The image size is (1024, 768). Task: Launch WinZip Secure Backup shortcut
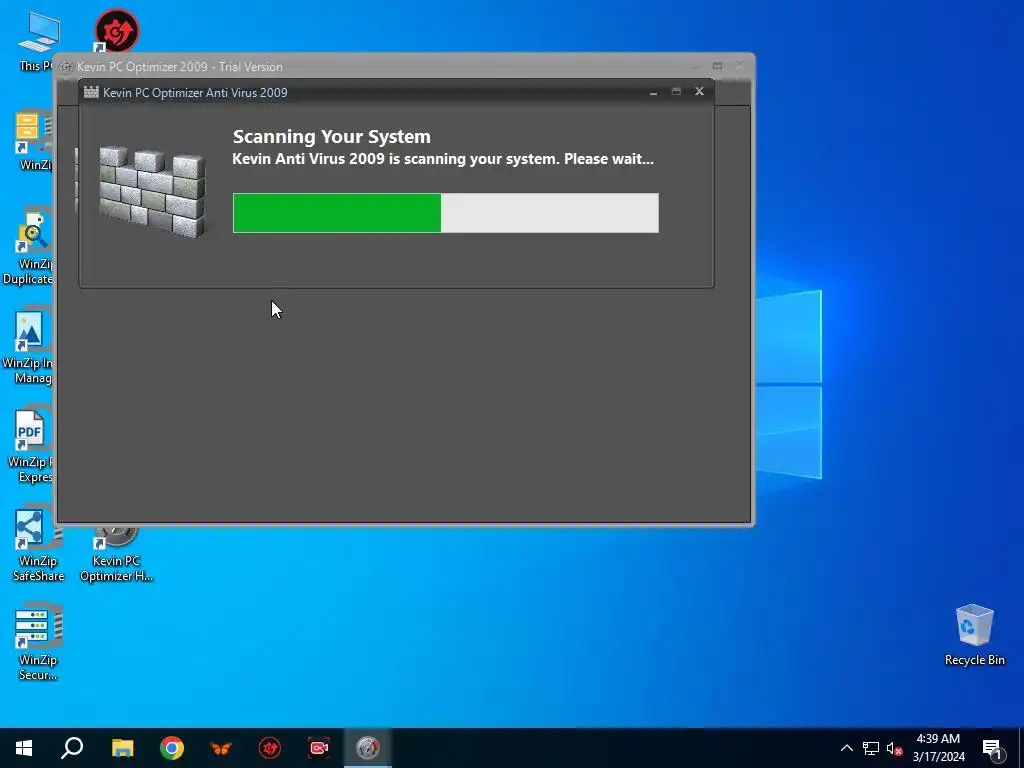[x=38, y=643]
